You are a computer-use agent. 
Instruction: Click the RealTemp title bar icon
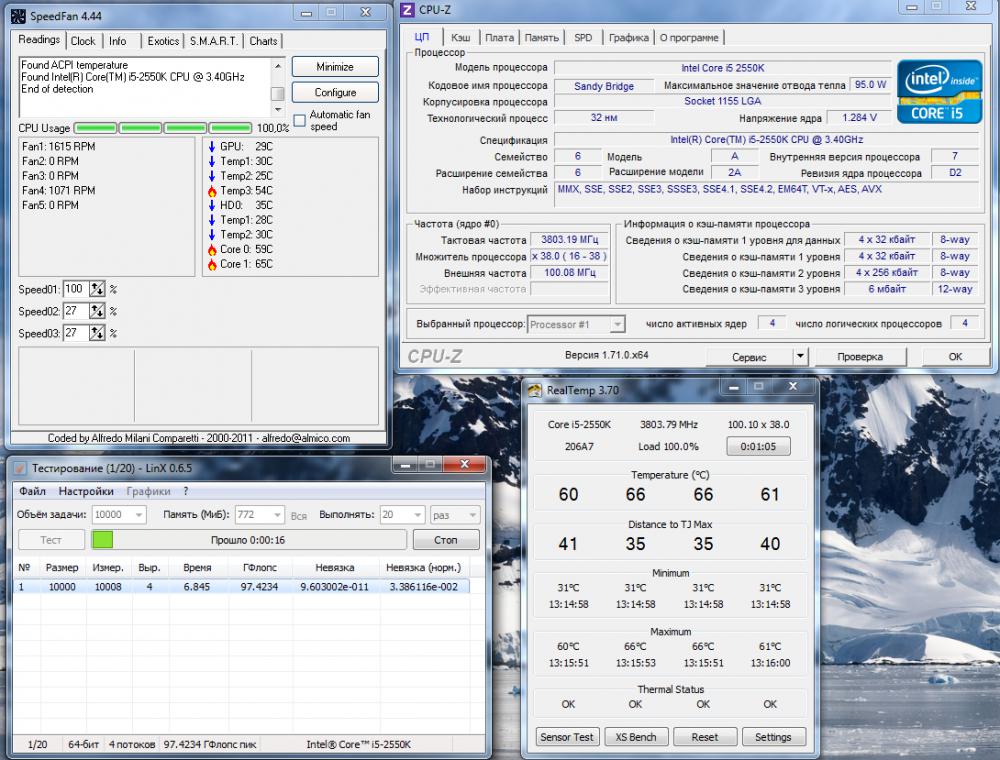534,390
